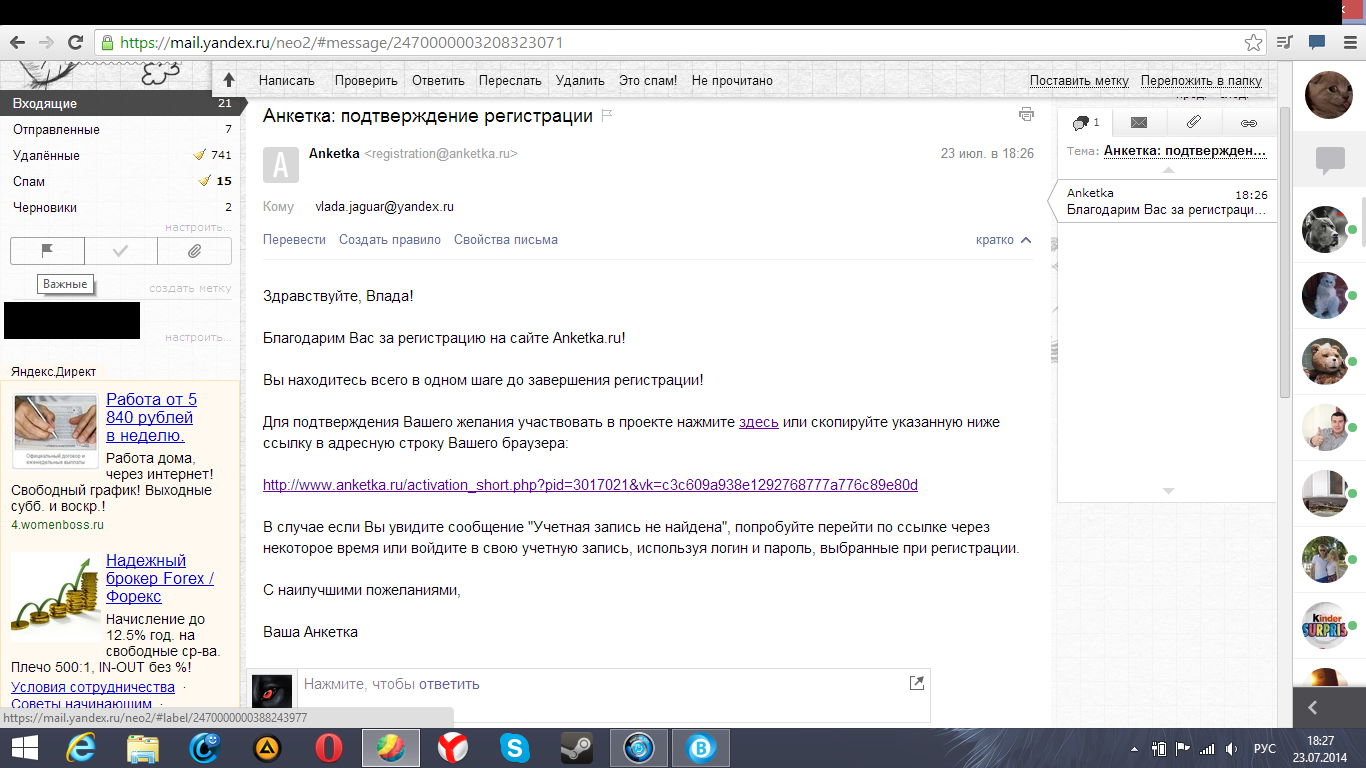Forward the message with Переслать
Viewport: 1366px width, 768px height.
[510, 81]
